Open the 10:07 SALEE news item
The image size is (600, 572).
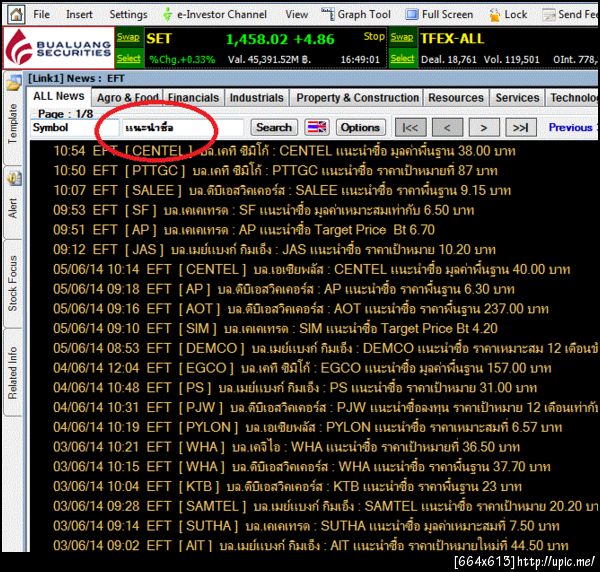click(282, 190)
